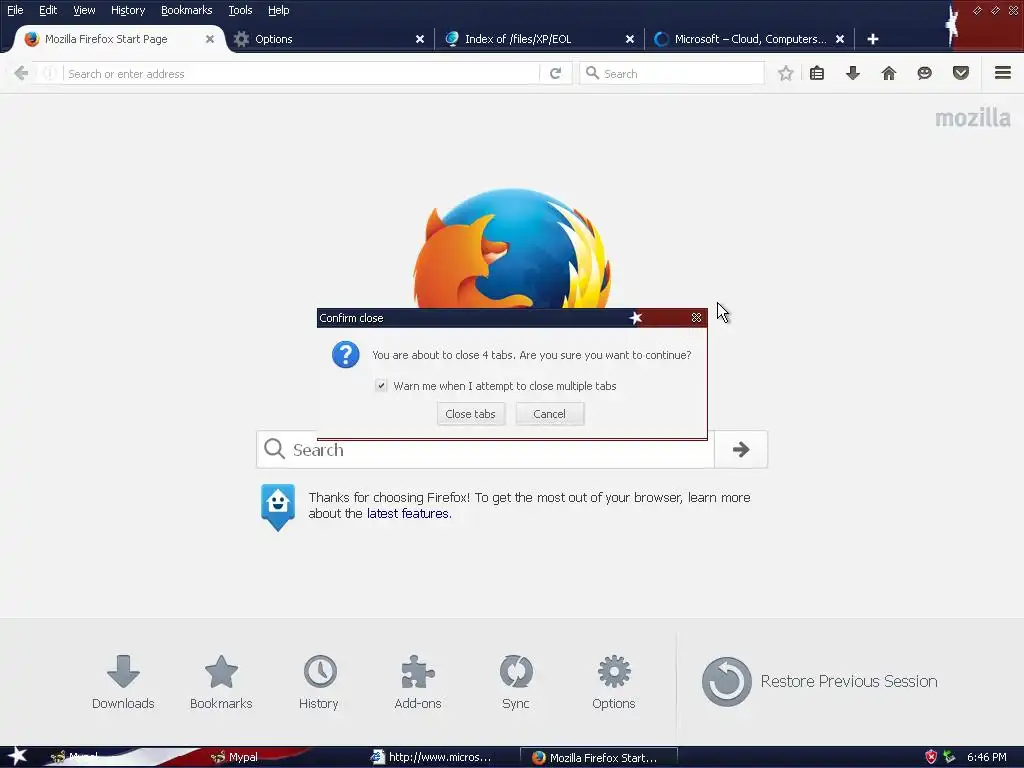This screenshot has height=768, width=1024.
Task: Focus the address bar field
Action: pos(300,74)
